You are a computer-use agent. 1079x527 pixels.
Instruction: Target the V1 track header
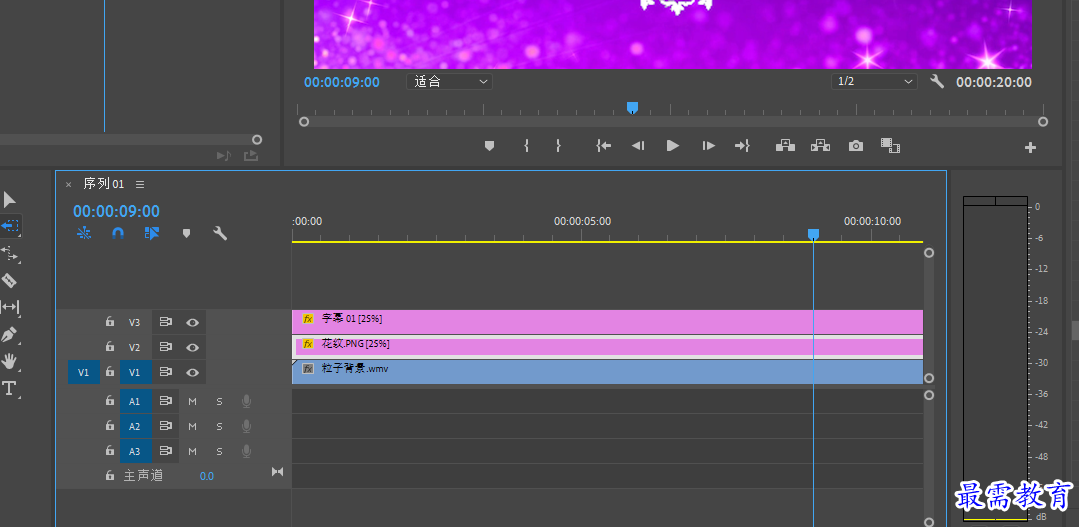(135, 372)
